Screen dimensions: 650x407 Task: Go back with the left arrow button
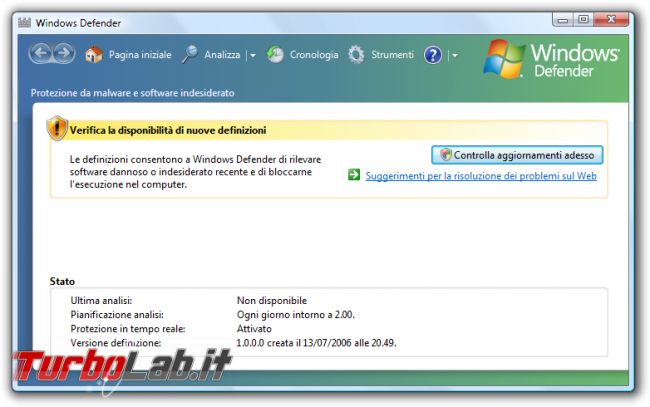[x=41, y=53]
